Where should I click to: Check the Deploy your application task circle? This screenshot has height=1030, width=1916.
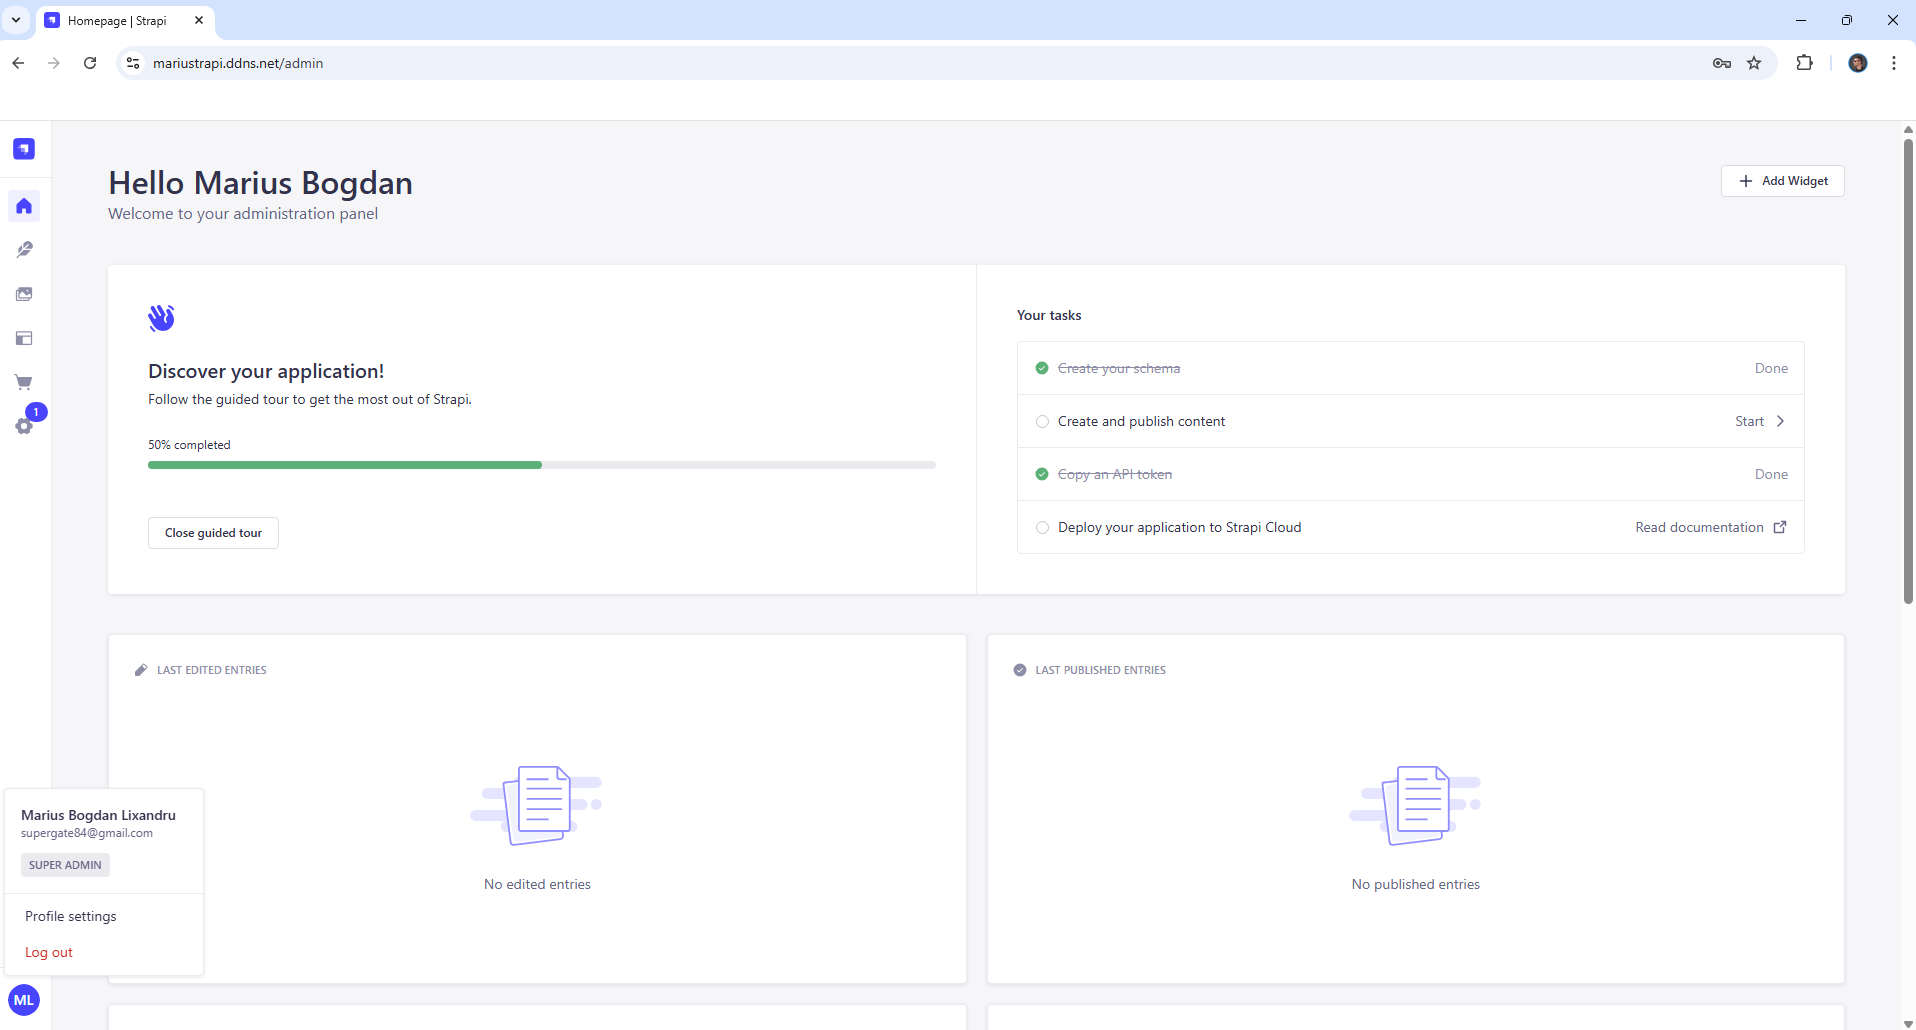1043,527
